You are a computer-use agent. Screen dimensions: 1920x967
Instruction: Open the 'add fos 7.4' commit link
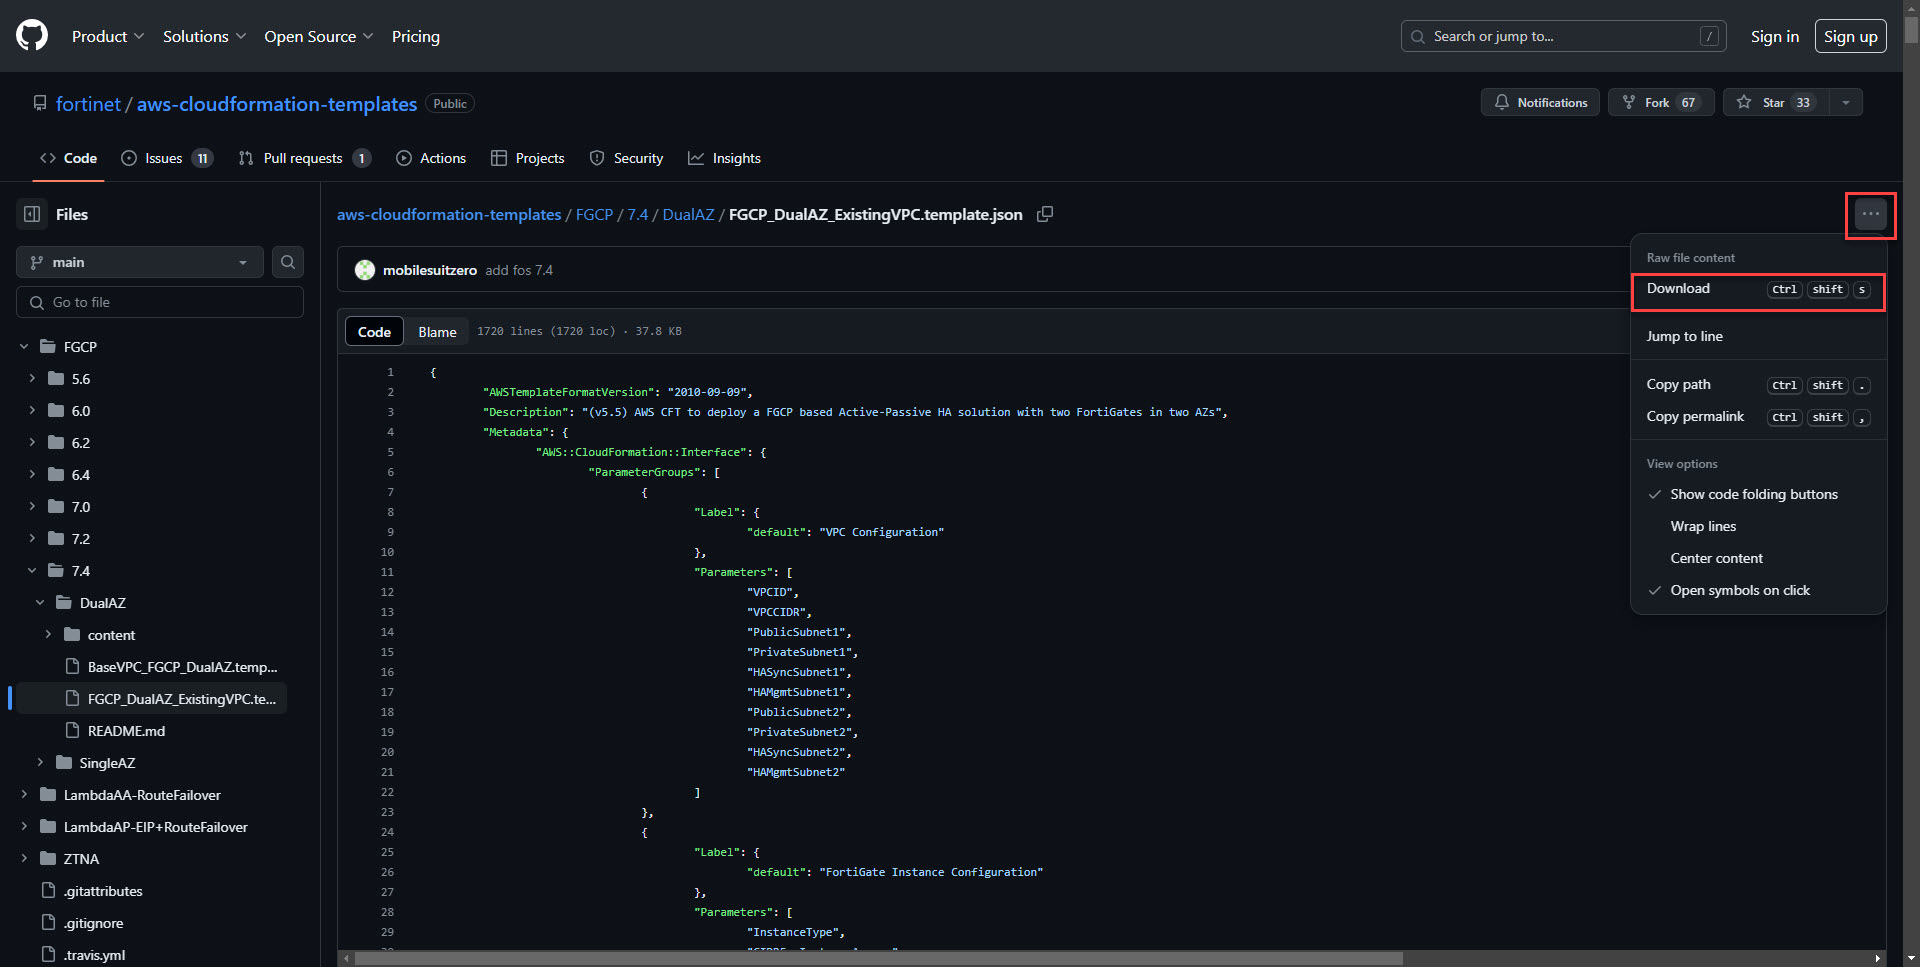pos(519,270)
